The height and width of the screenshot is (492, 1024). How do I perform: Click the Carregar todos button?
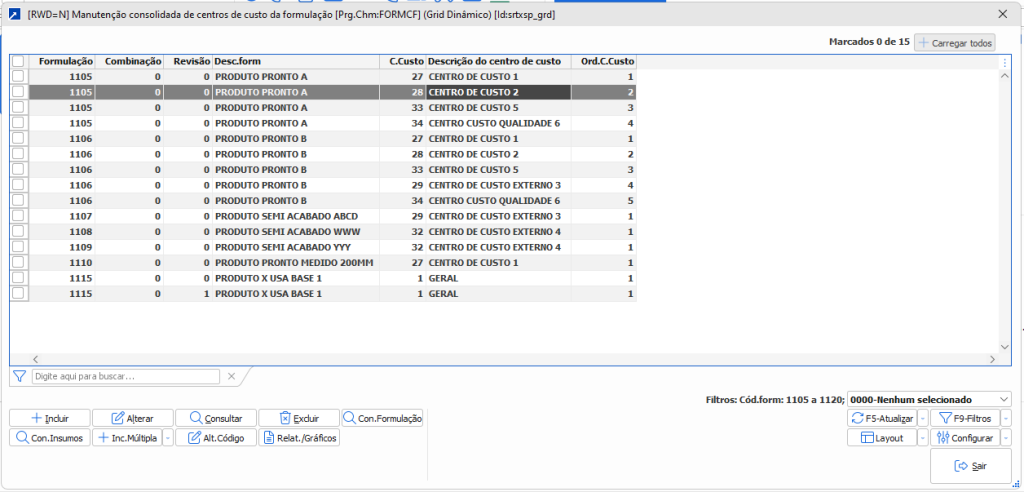955,43
